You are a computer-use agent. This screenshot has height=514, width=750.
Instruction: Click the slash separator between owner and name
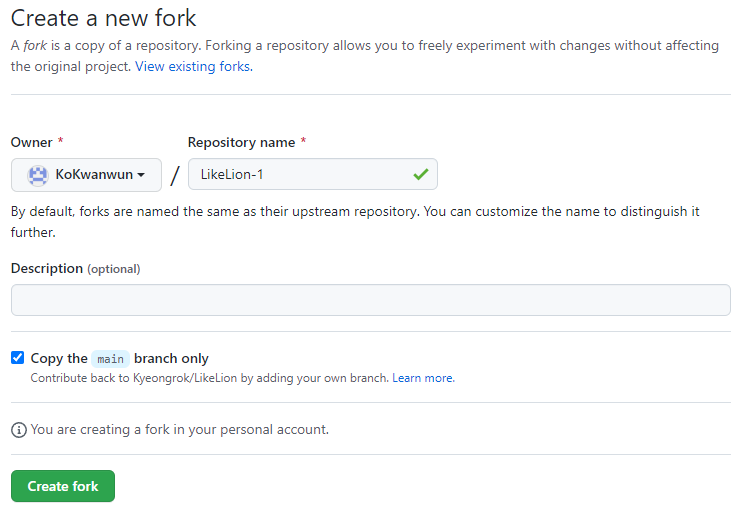[175, 176]
